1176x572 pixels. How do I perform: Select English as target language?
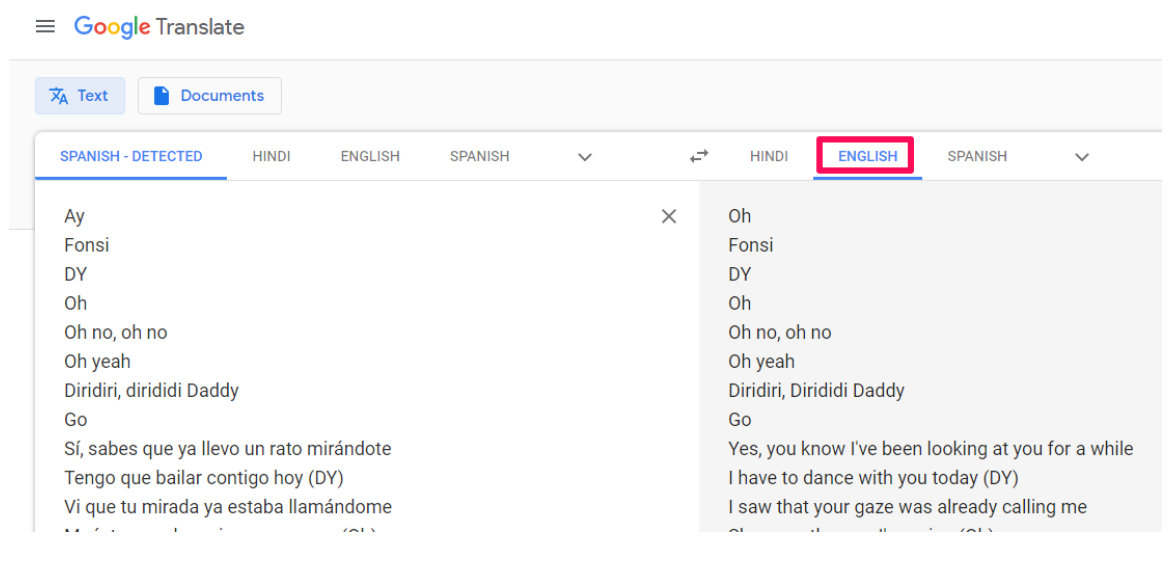point(868,157)
